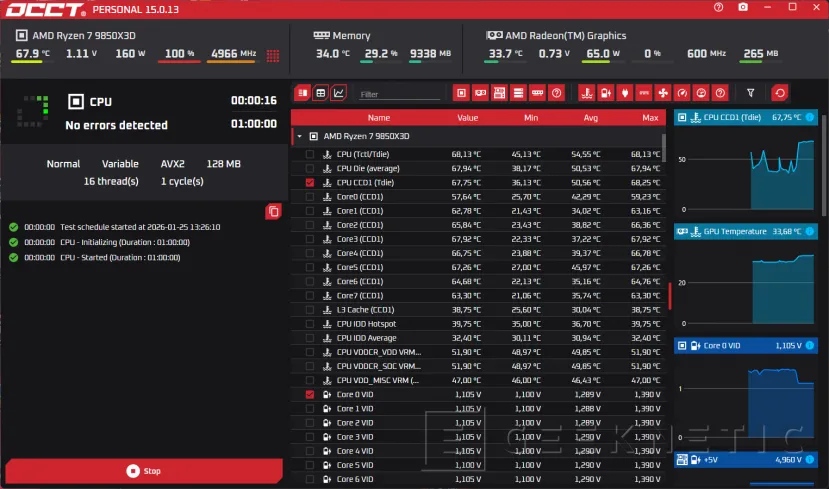
Task: Reset the min/max sensor statistics
Action: (780, 93)
